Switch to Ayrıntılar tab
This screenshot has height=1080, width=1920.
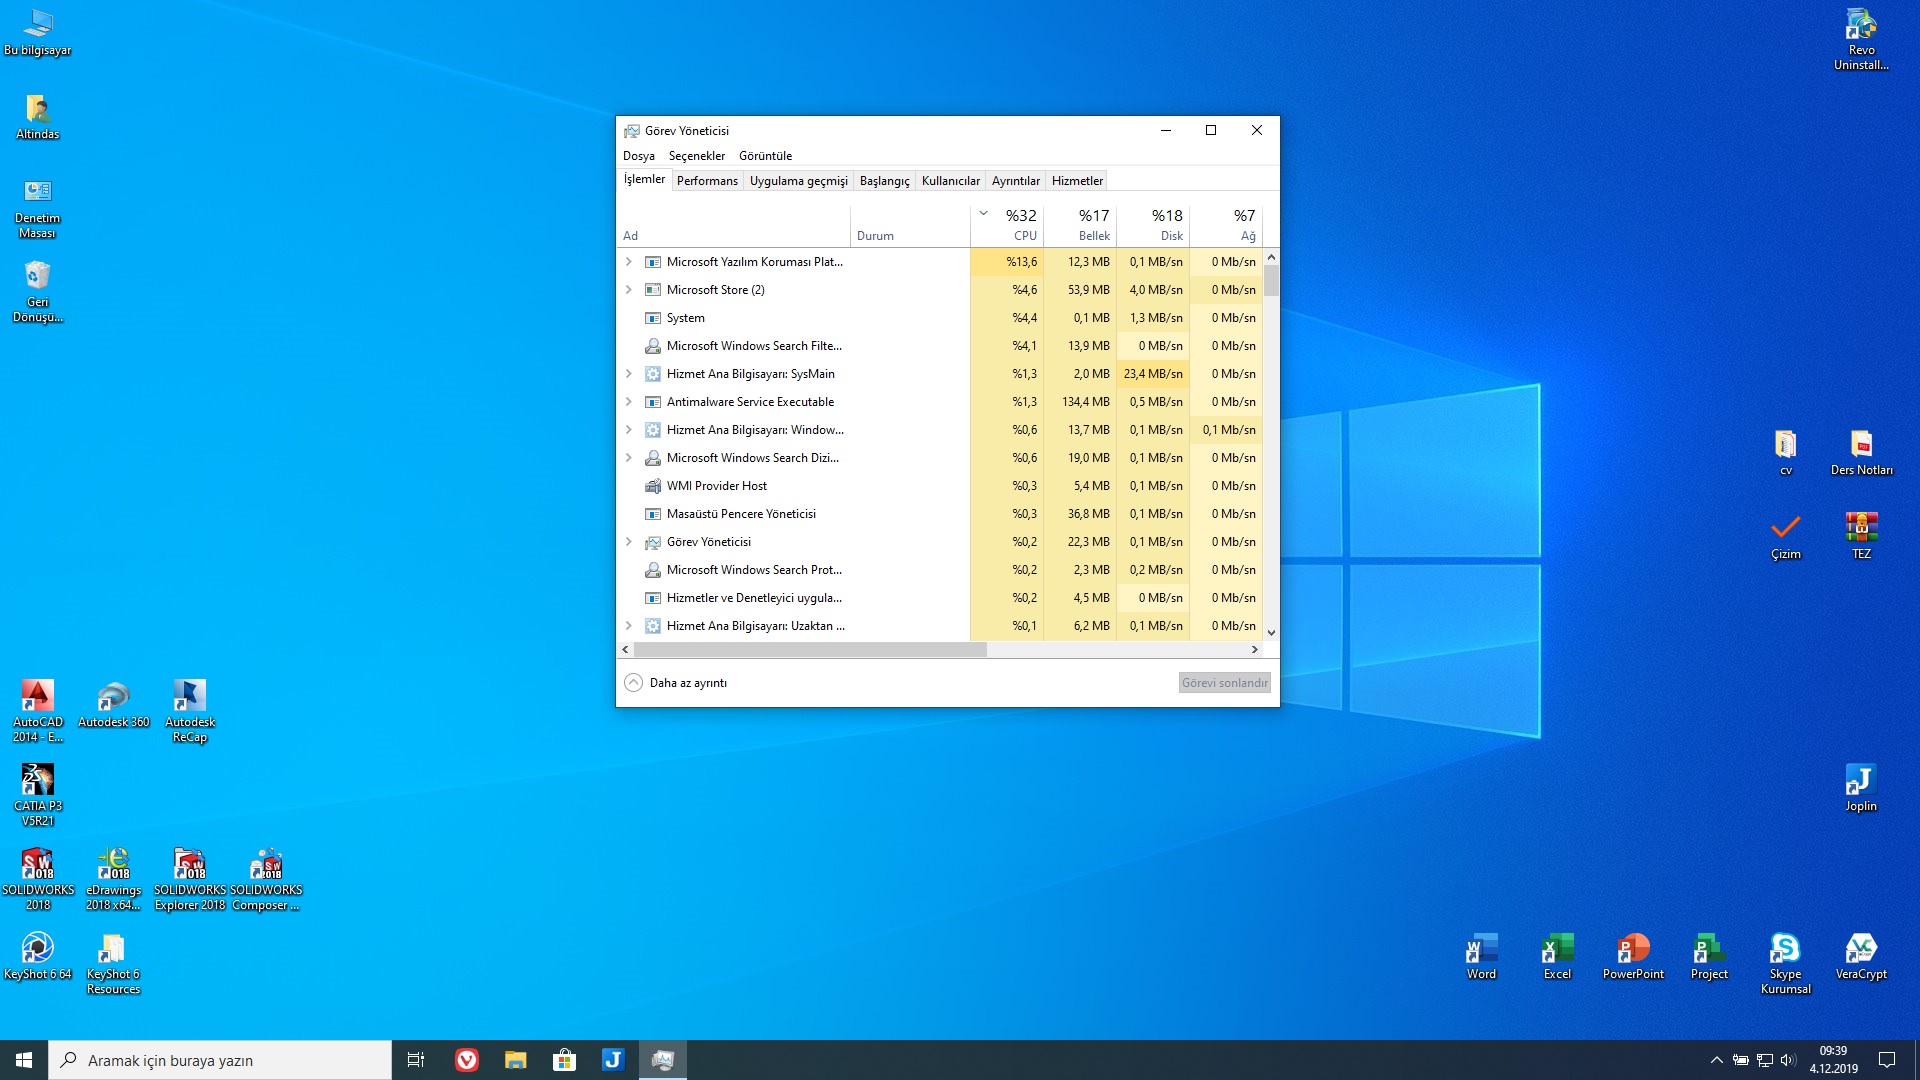tap(1016, 181)
